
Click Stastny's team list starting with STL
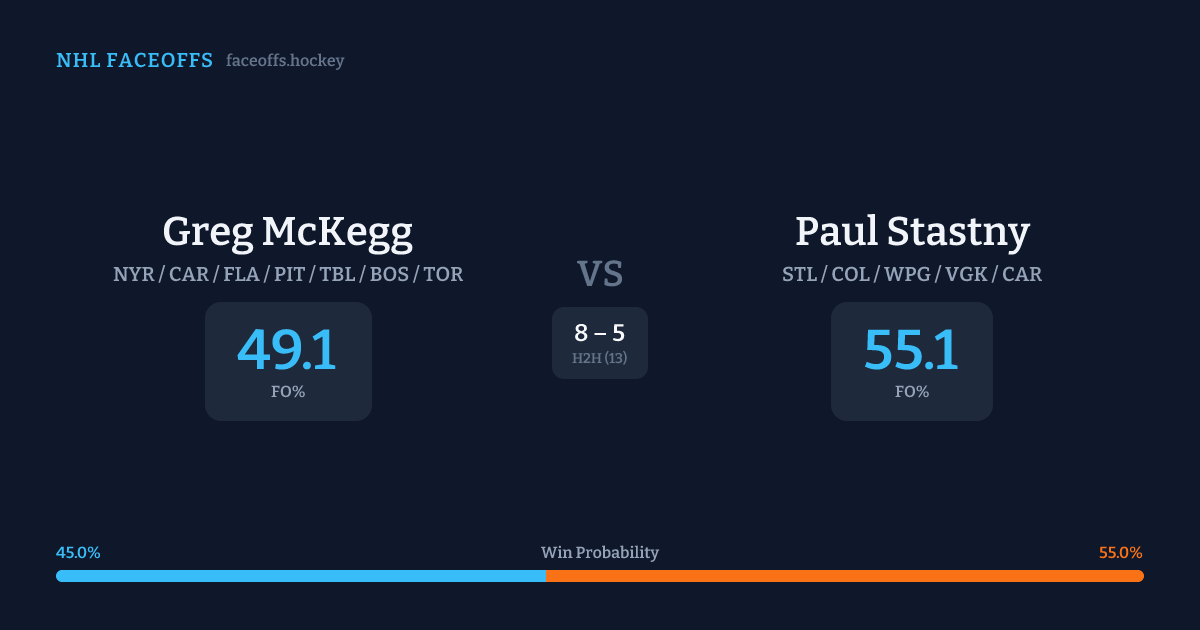(x=912, y=274)
